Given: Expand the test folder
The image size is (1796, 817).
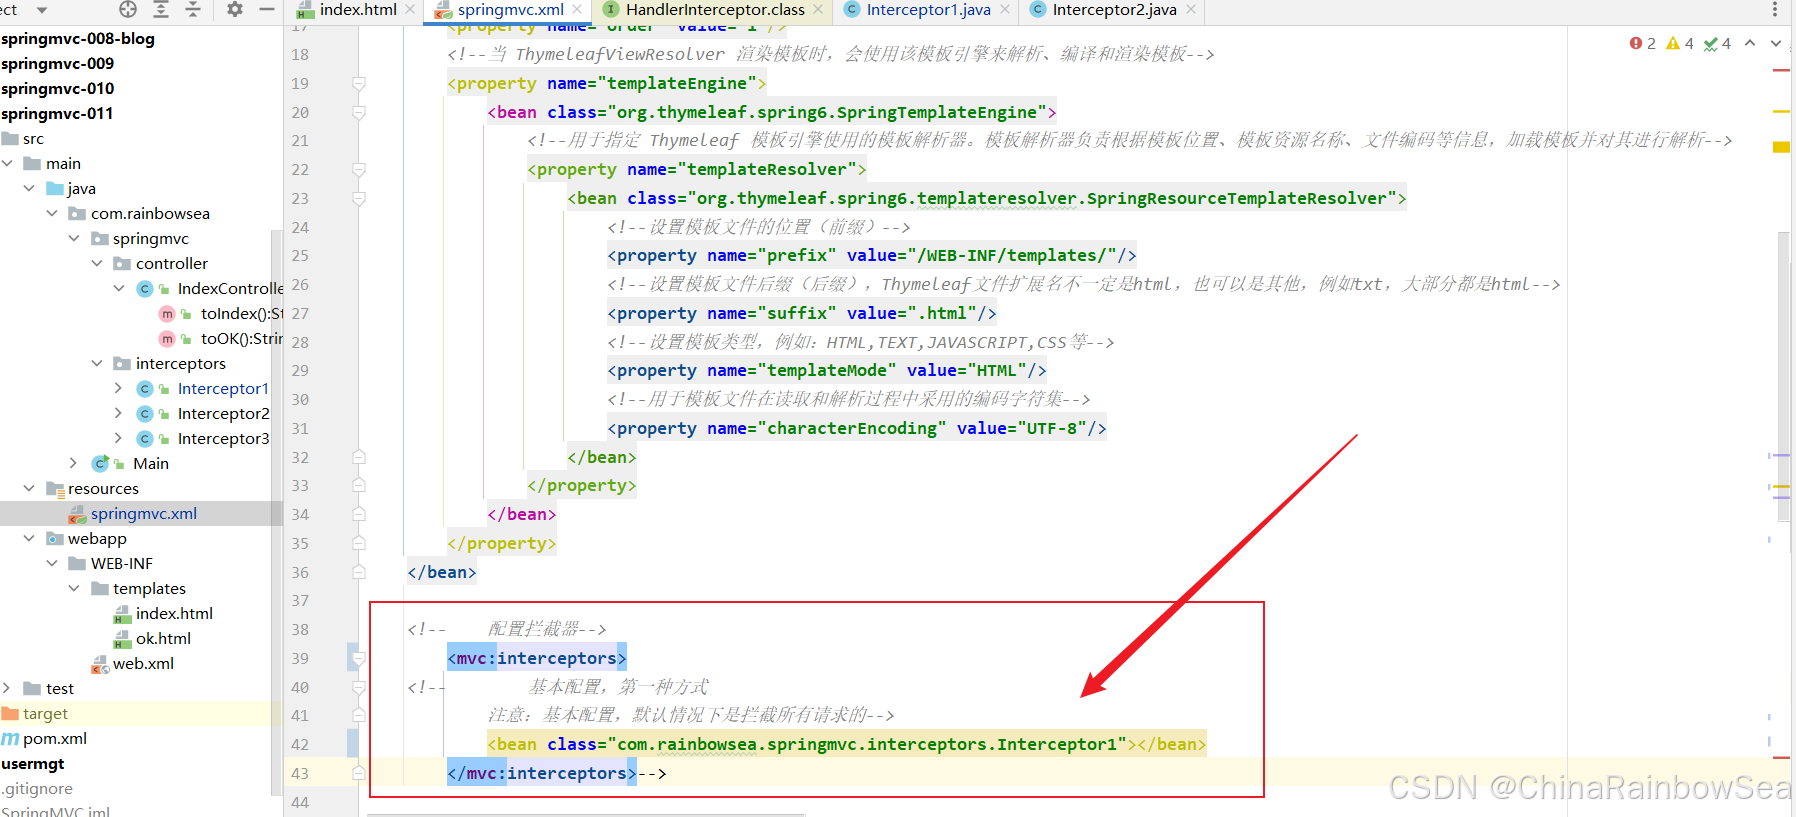Looking at the screenshot, I should tap(8, 688).
